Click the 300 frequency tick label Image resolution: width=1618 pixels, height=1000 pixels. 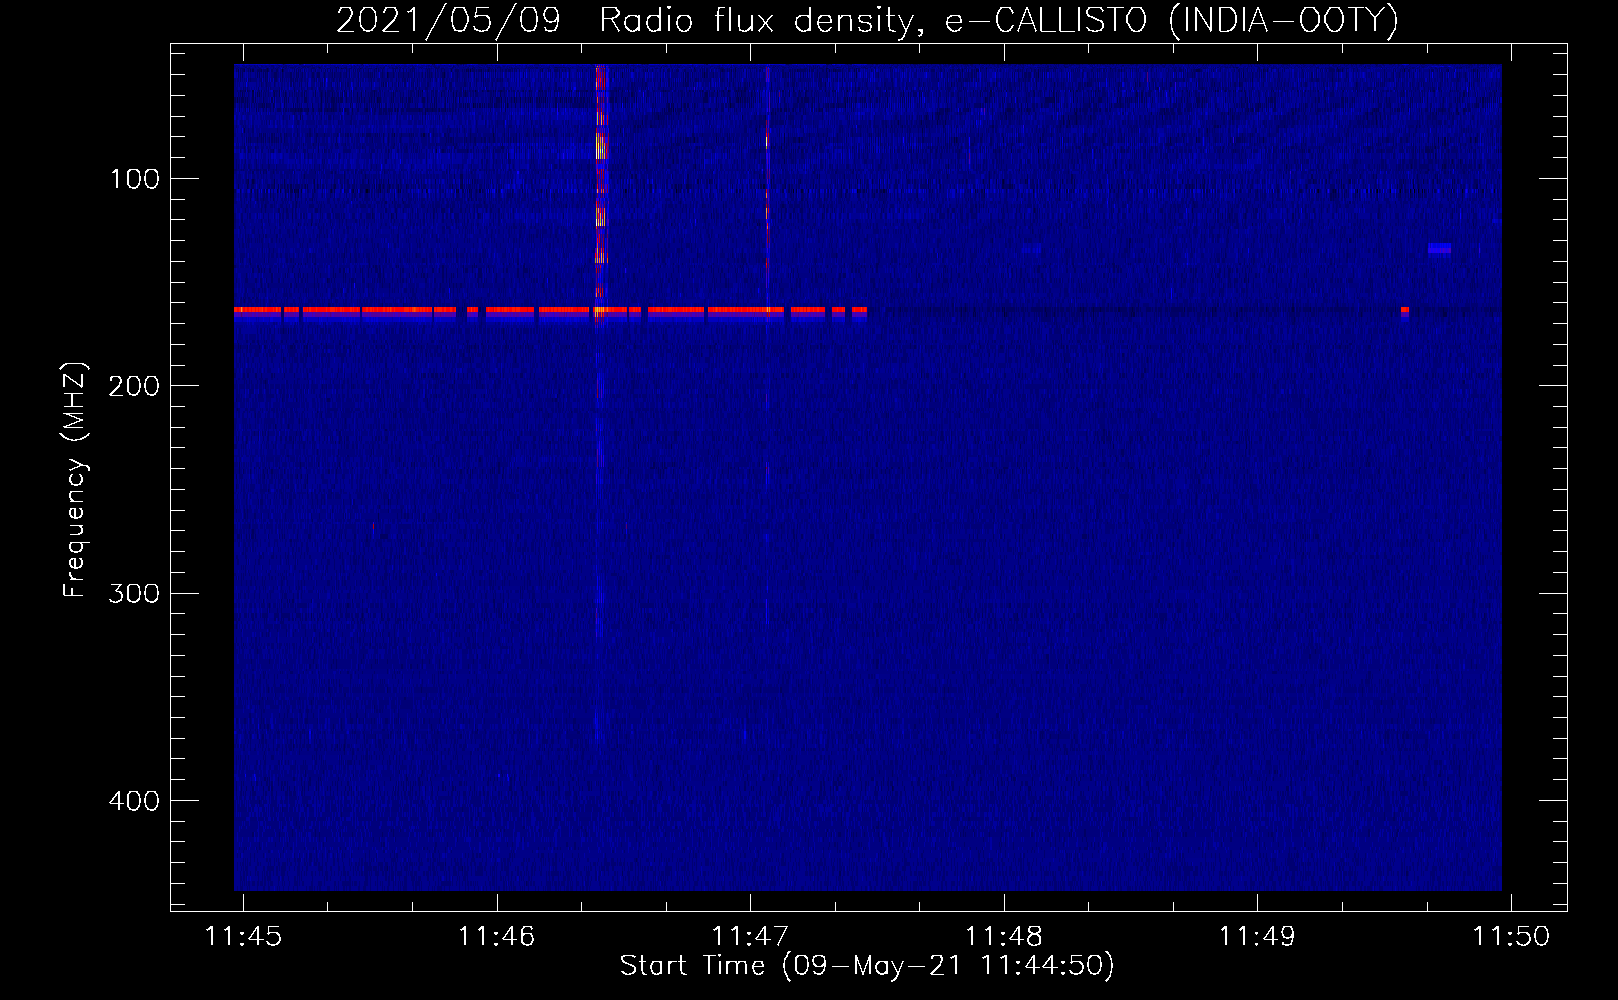coord(134,593)
